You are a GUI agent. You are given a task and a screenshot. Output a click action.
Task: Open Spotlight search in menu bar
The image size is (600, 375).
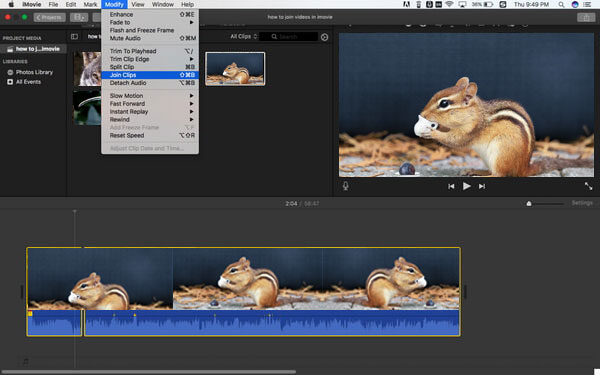561,5
